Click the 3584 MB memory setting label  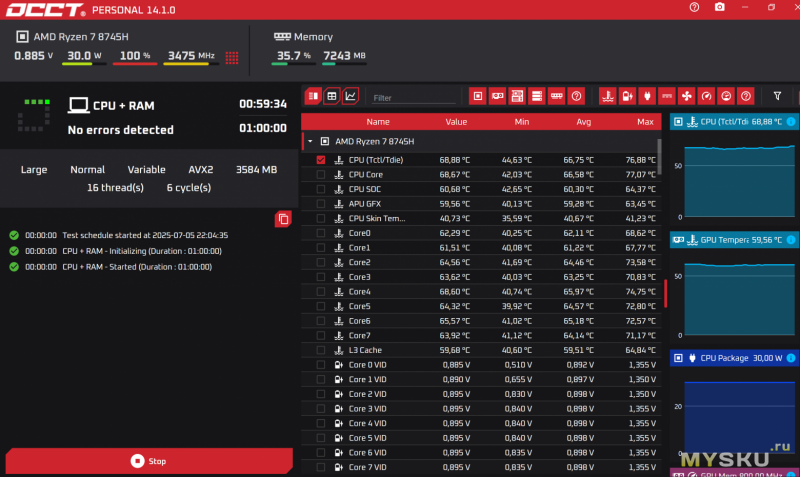[256, 169]
